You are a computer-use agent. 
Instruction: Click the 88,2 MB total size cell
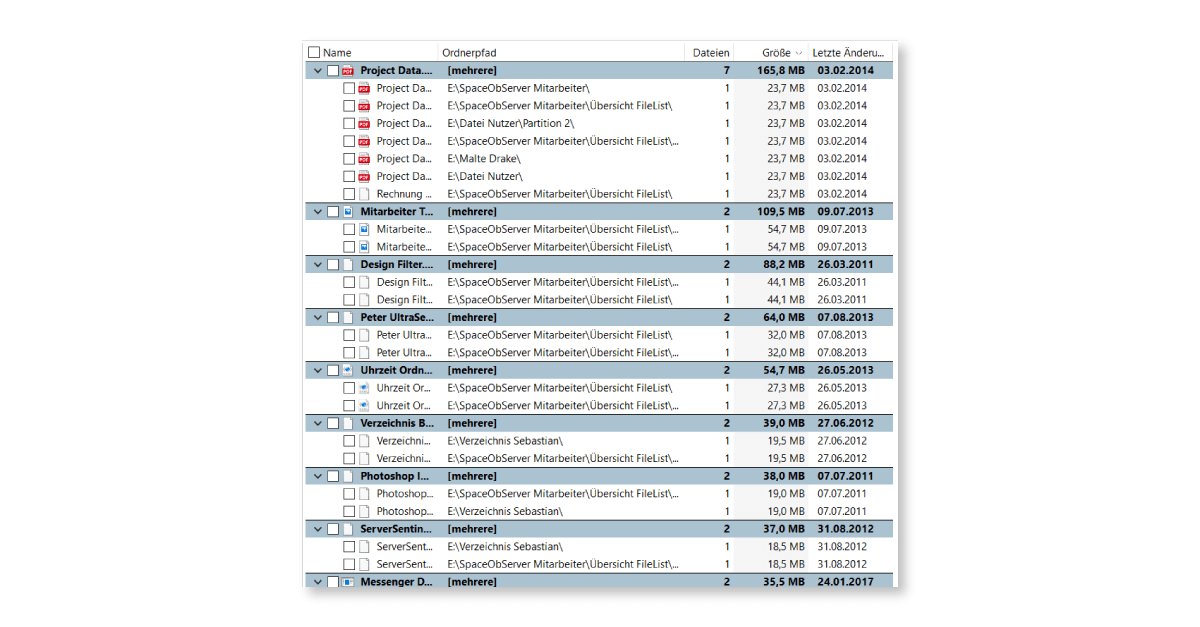784,265
